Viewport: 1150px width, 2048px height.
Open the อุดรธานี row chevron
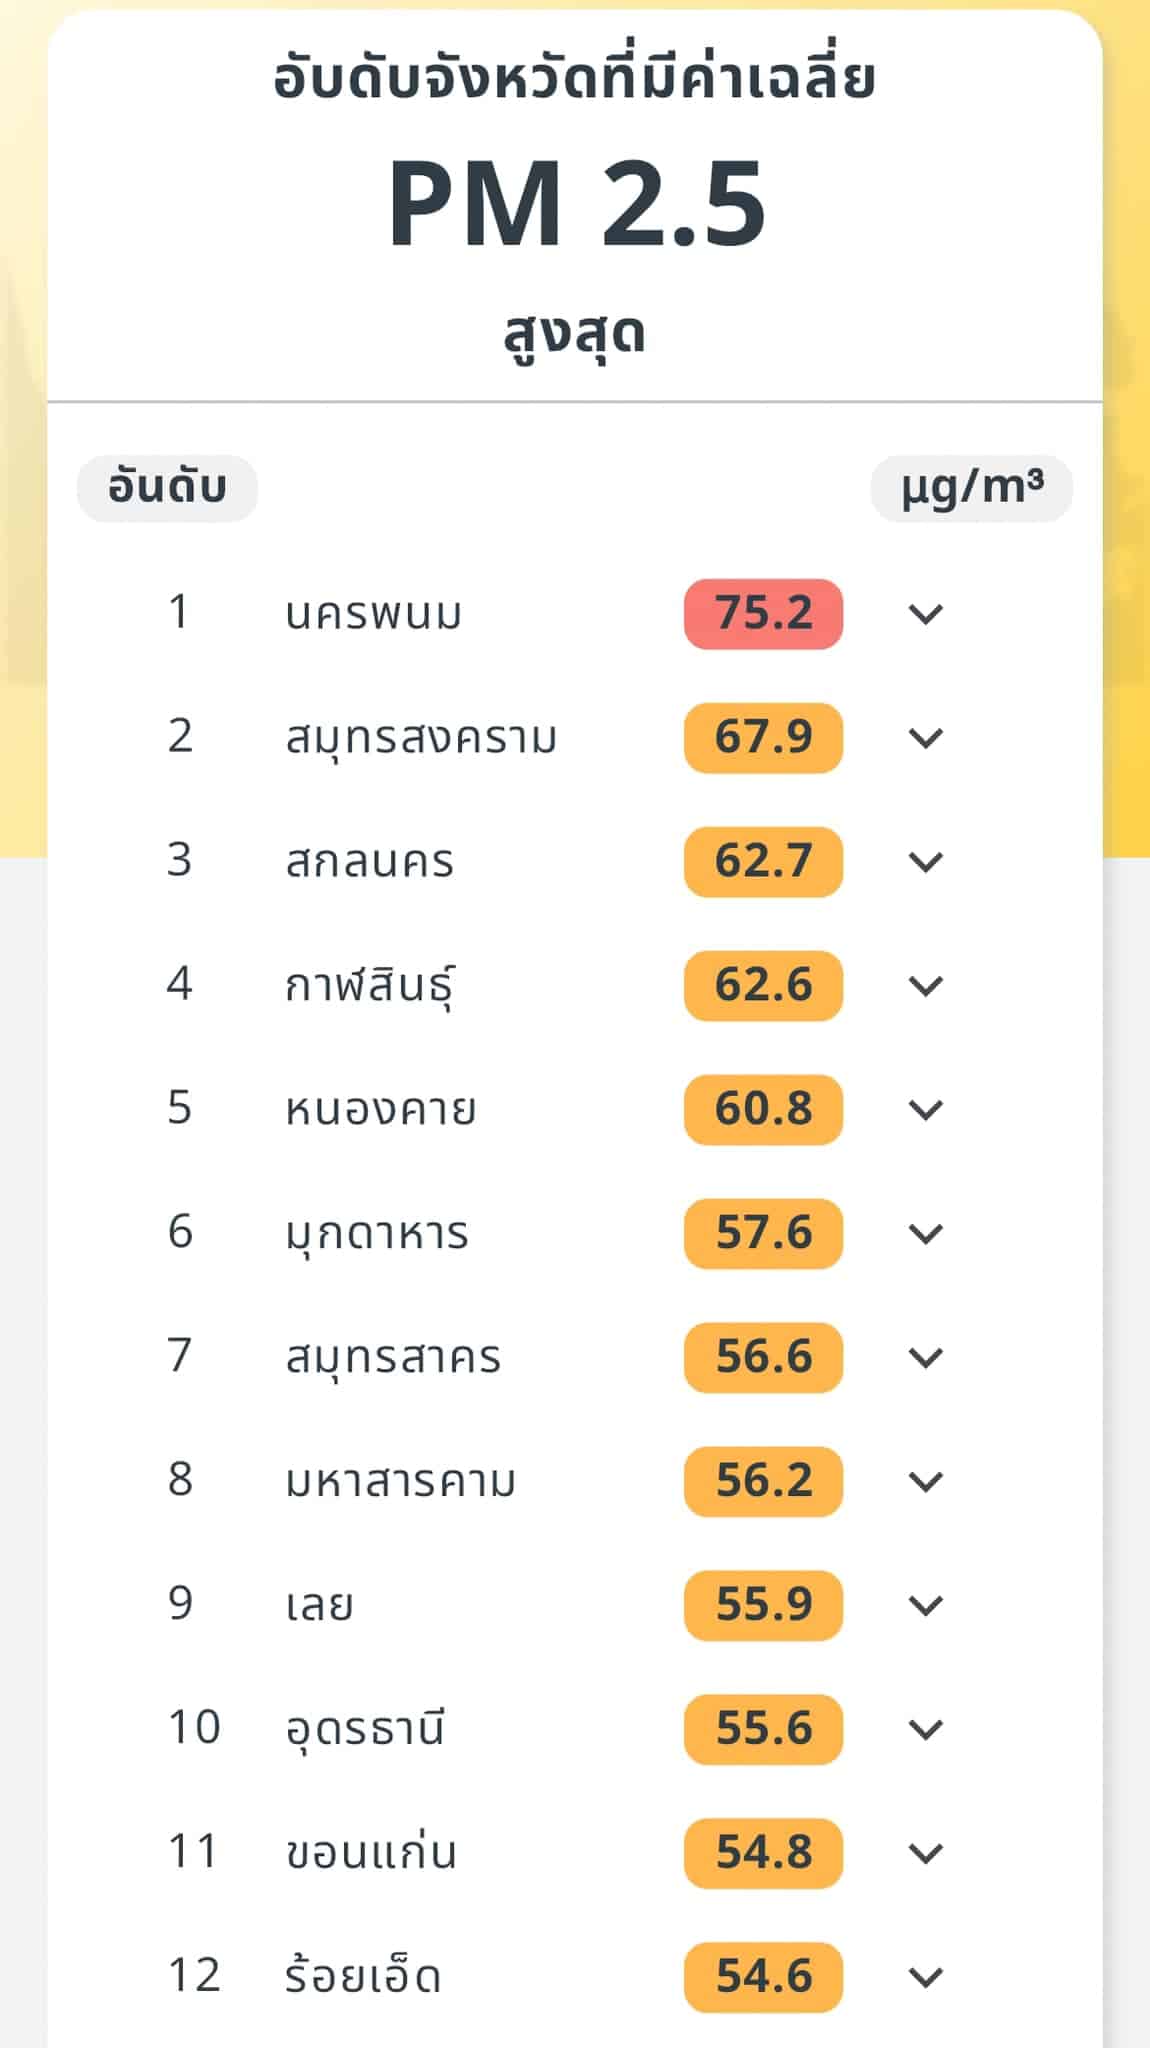925,1730
